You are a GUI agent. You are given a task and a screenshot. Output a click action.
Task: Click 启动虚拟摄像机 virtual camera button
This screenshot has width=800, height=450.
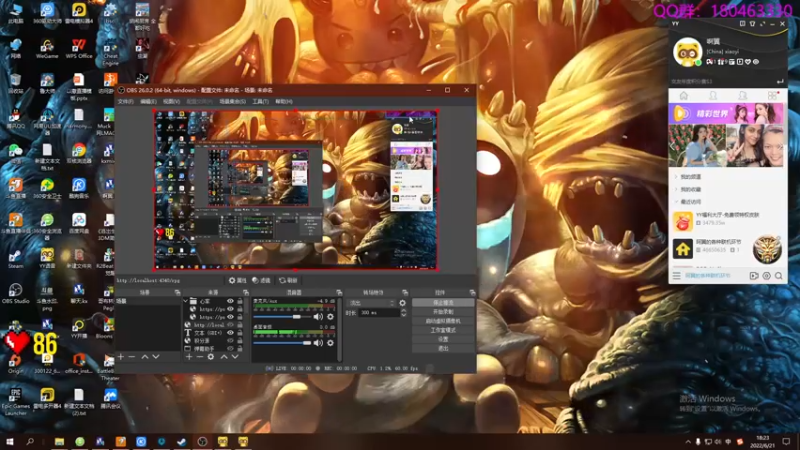[x=443, y=321]
